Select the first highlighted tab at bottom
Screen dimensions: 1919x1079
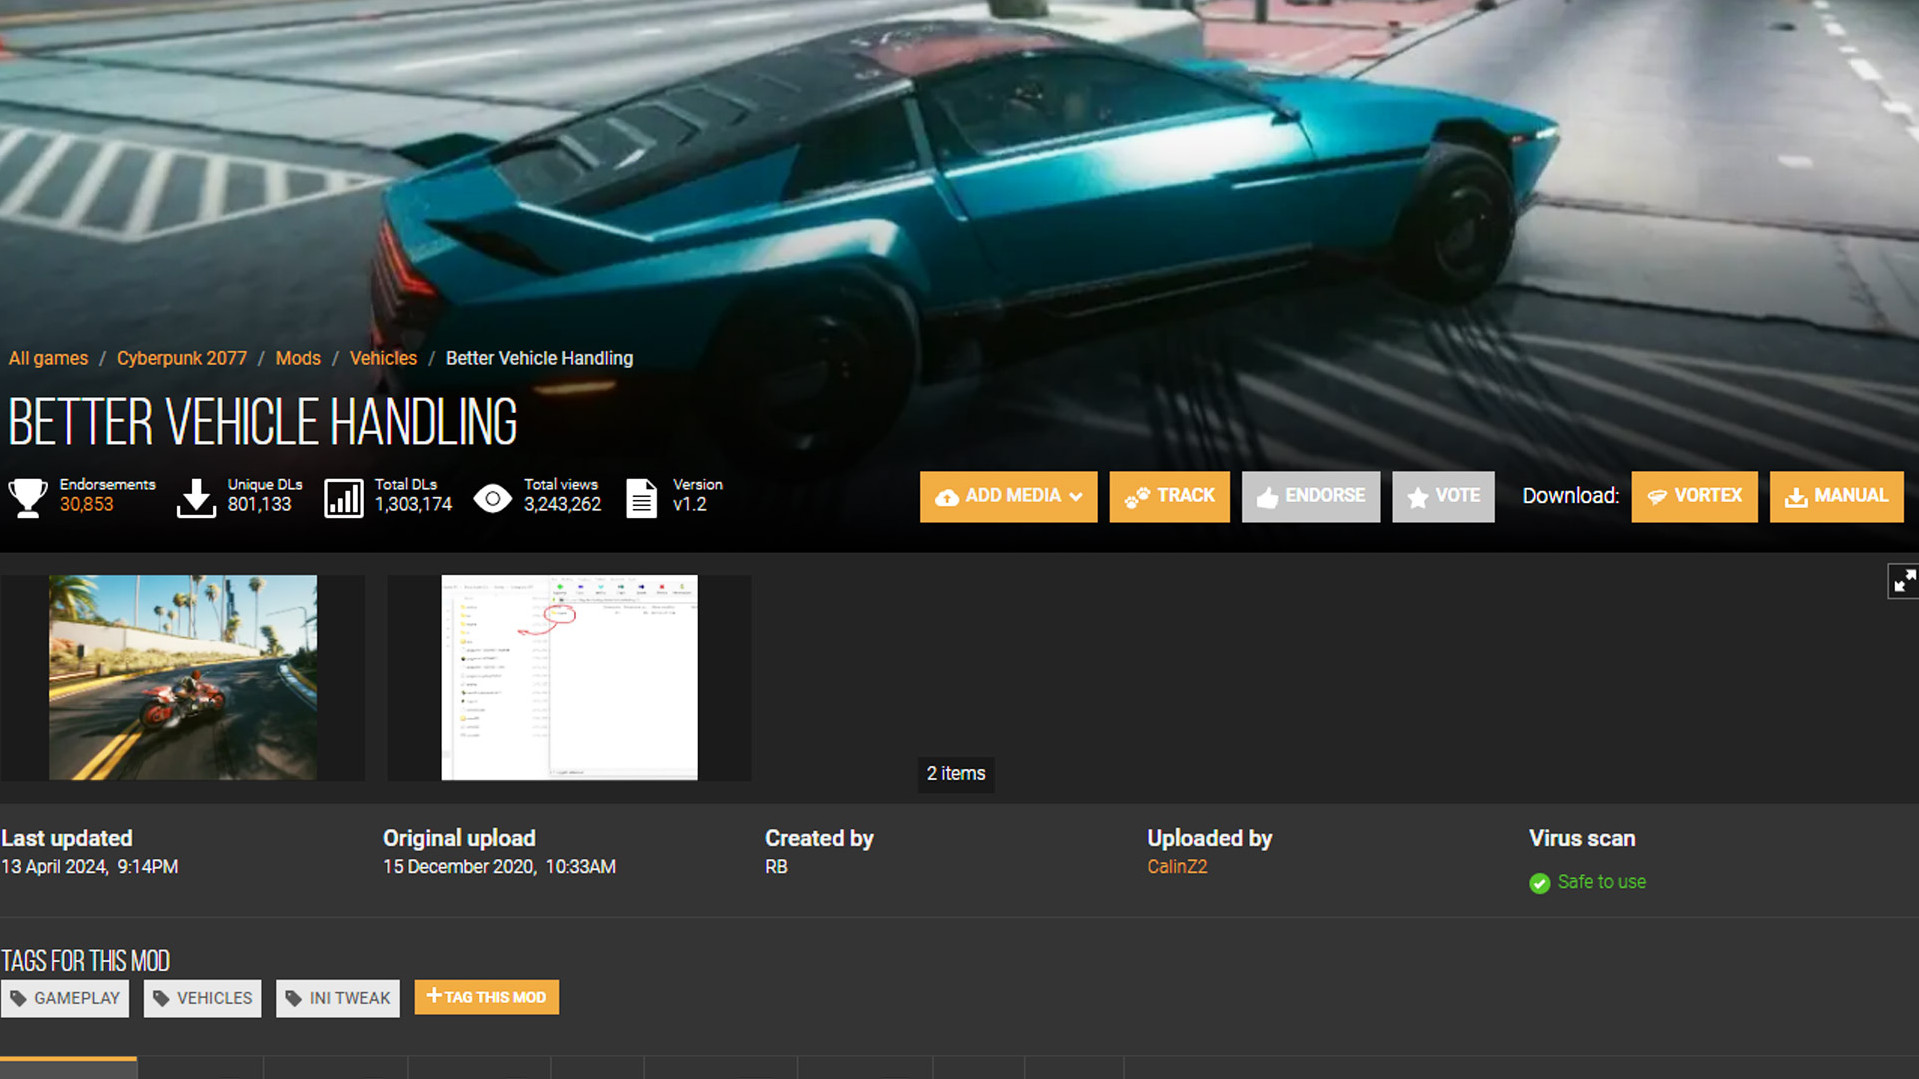tap(68, 1067)
